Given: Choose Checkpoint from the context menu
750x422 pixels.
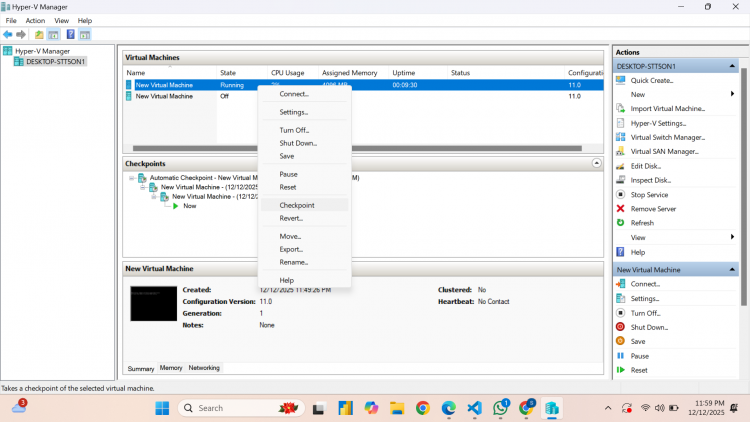Looking at the screenshot, I should tap(304, 205).
